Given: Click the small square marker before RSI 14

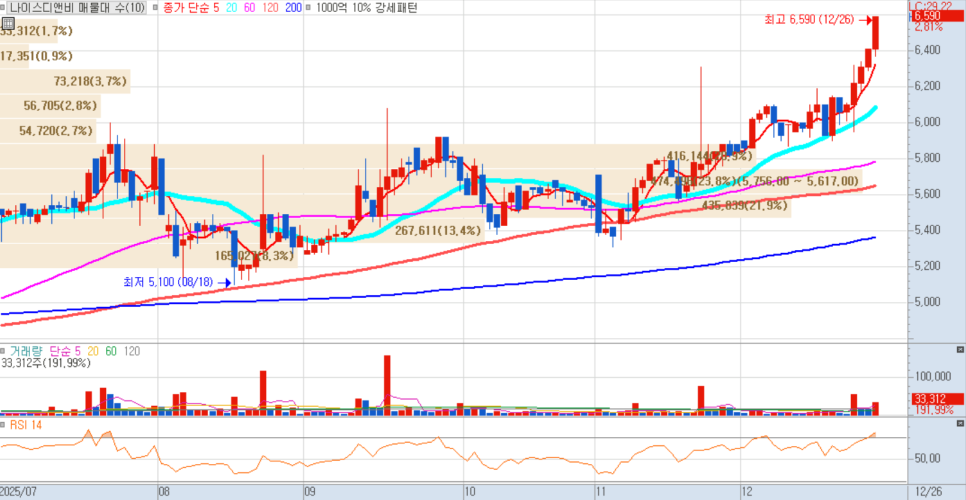Looking at the screenshot, I should tap(3, 425).
